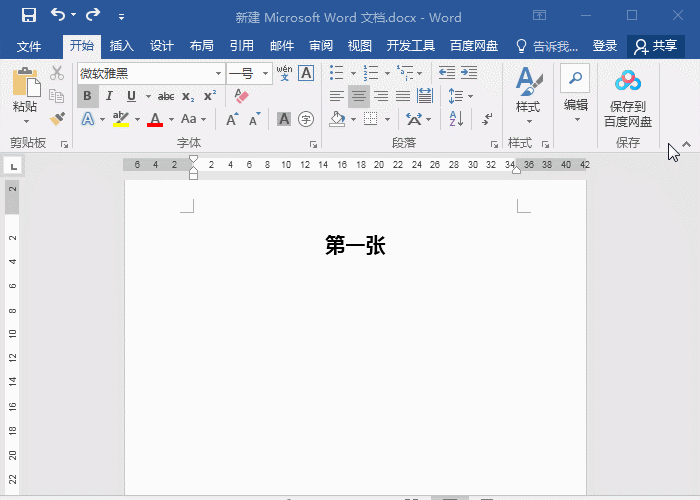
Task: Click the Format Painter brush icon
Action: click(57, 119)
